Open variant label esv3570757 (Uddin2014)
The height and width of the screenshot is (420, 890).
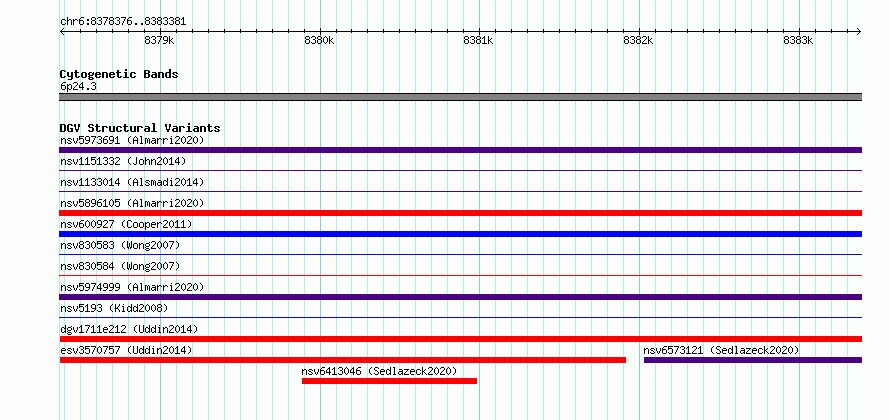click(x=126, y=350)
